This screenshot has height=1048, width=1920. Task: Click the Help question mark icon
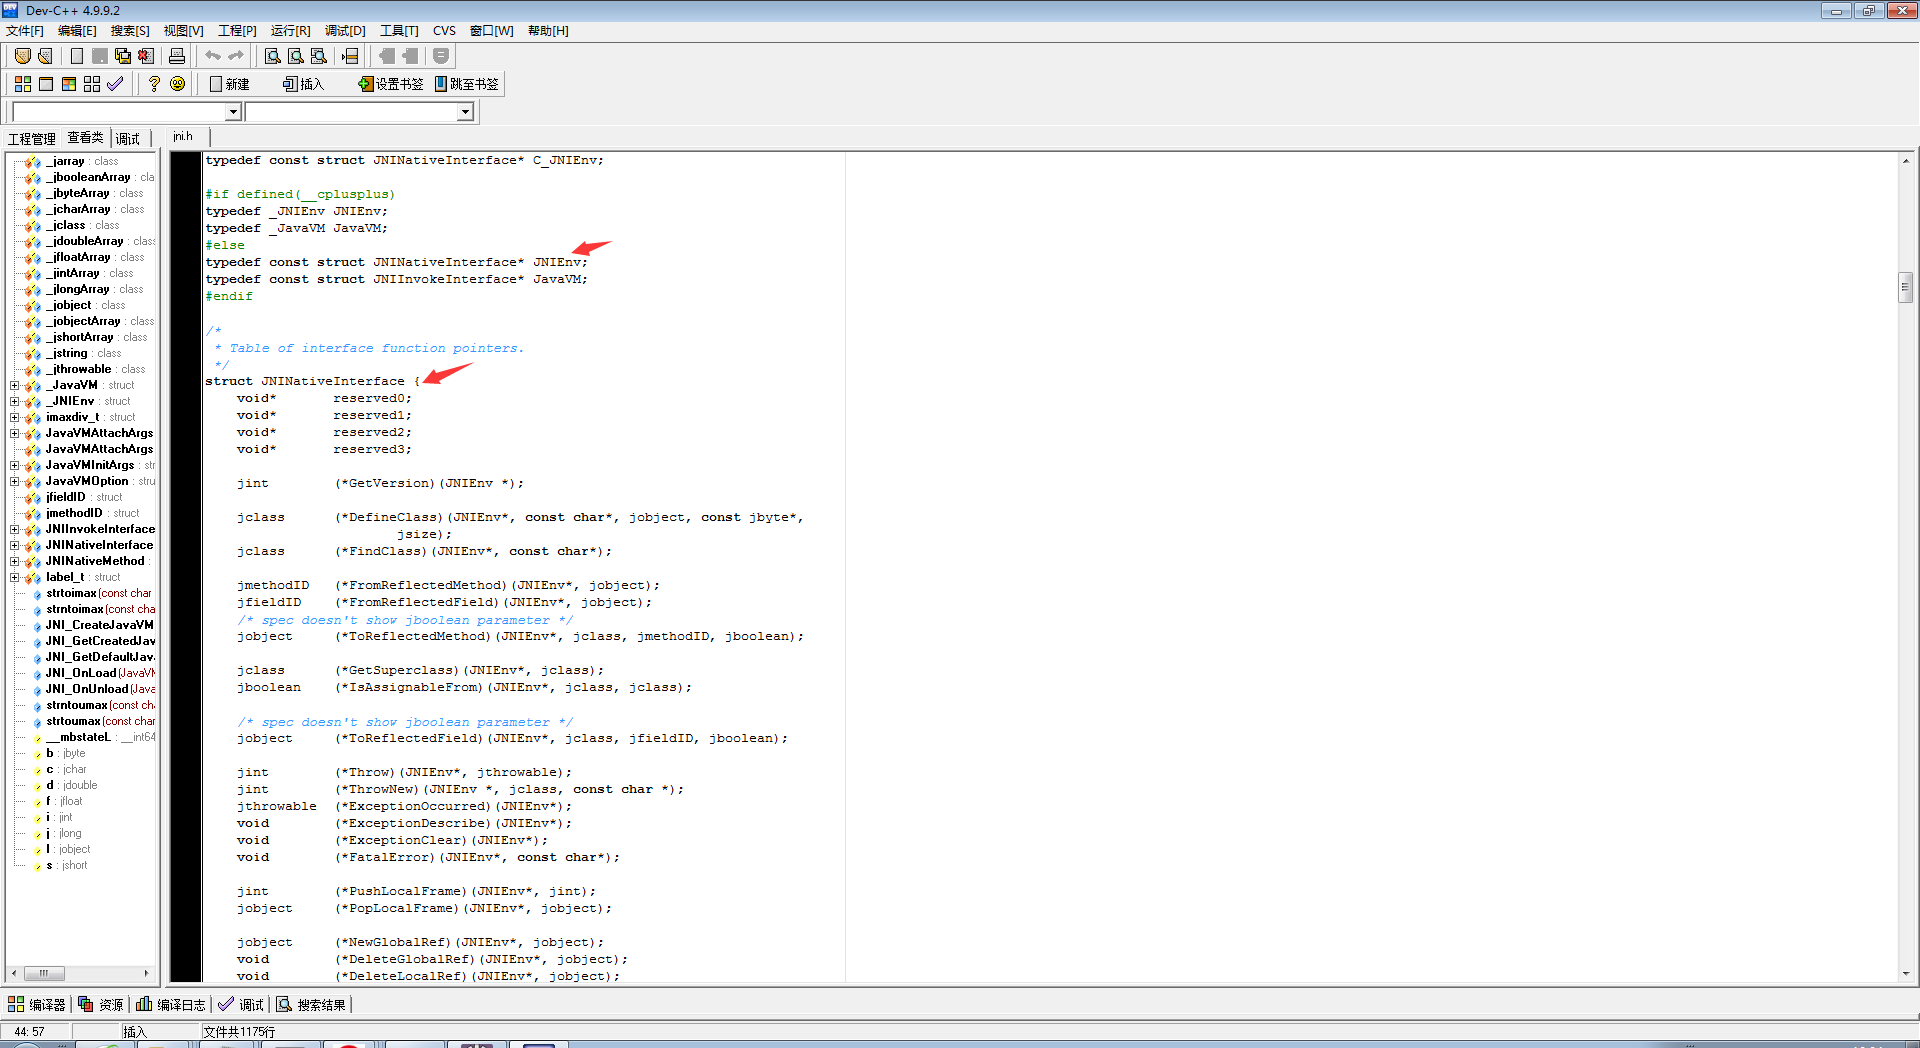coord(154,84)
